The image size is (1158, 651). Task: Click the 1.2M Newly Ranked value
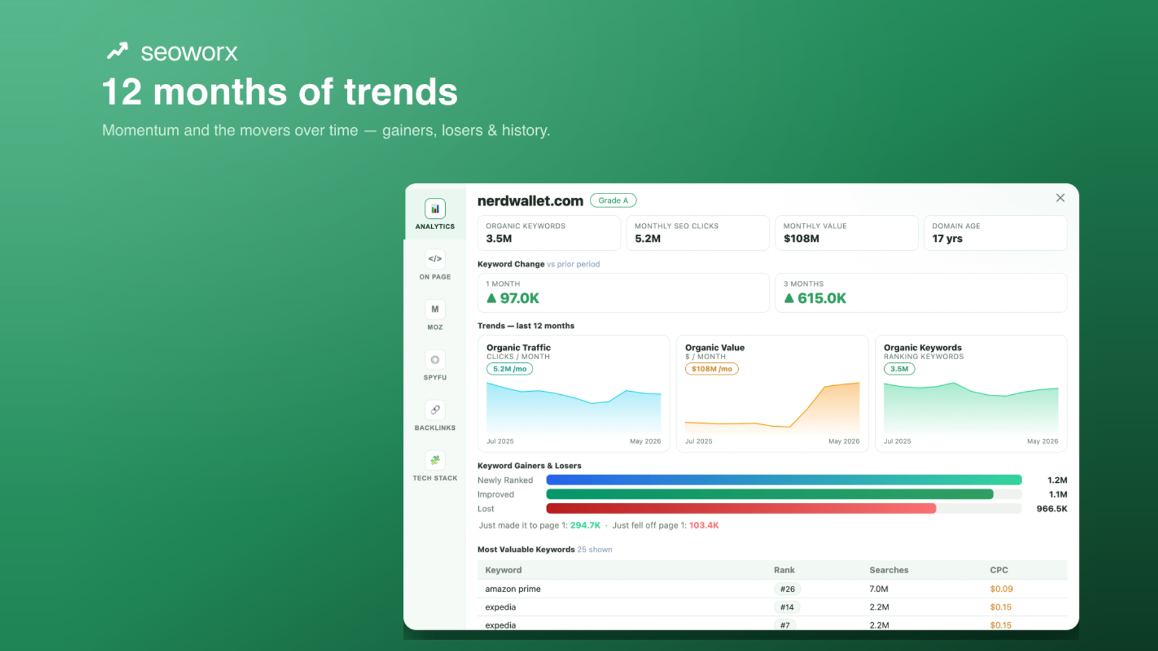(1057, 480)
